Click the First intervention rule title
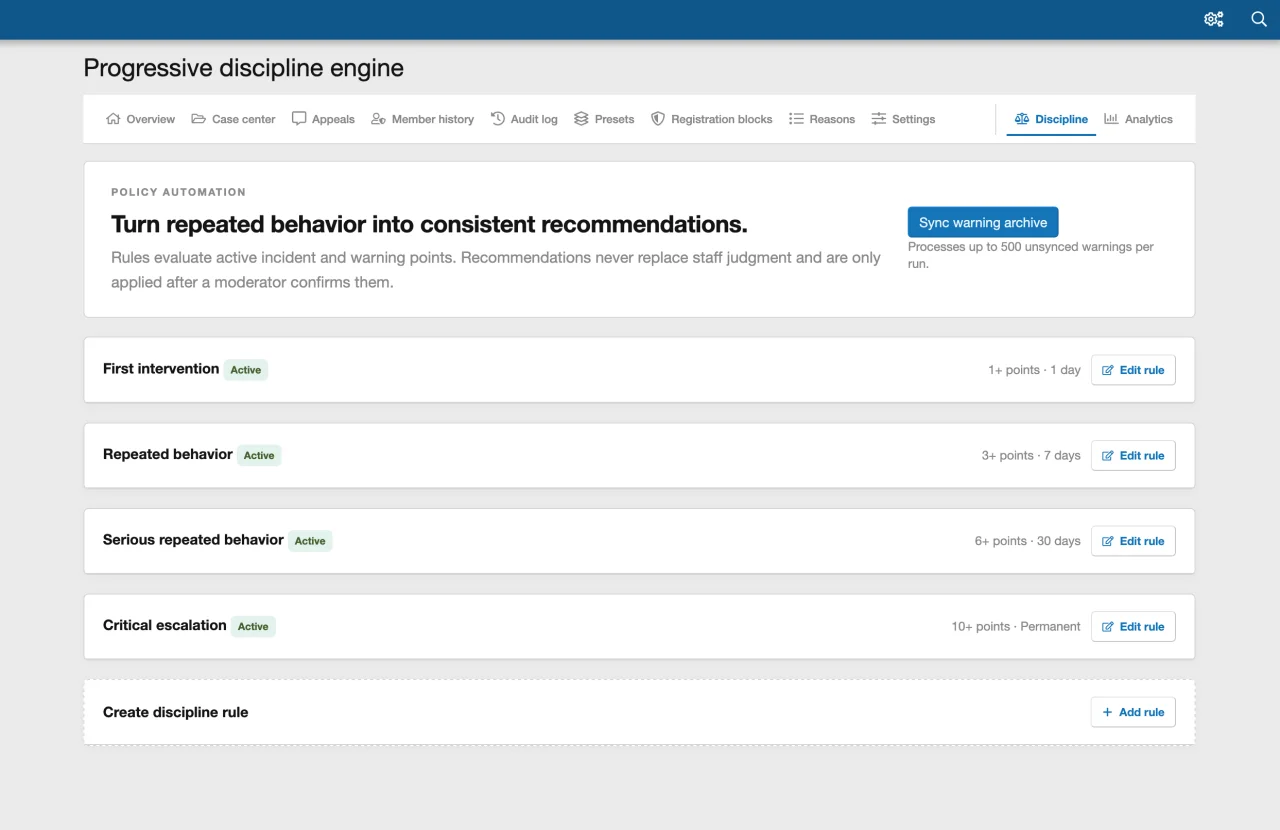The height and width of the screenshot is (830, 1280). 161,369
